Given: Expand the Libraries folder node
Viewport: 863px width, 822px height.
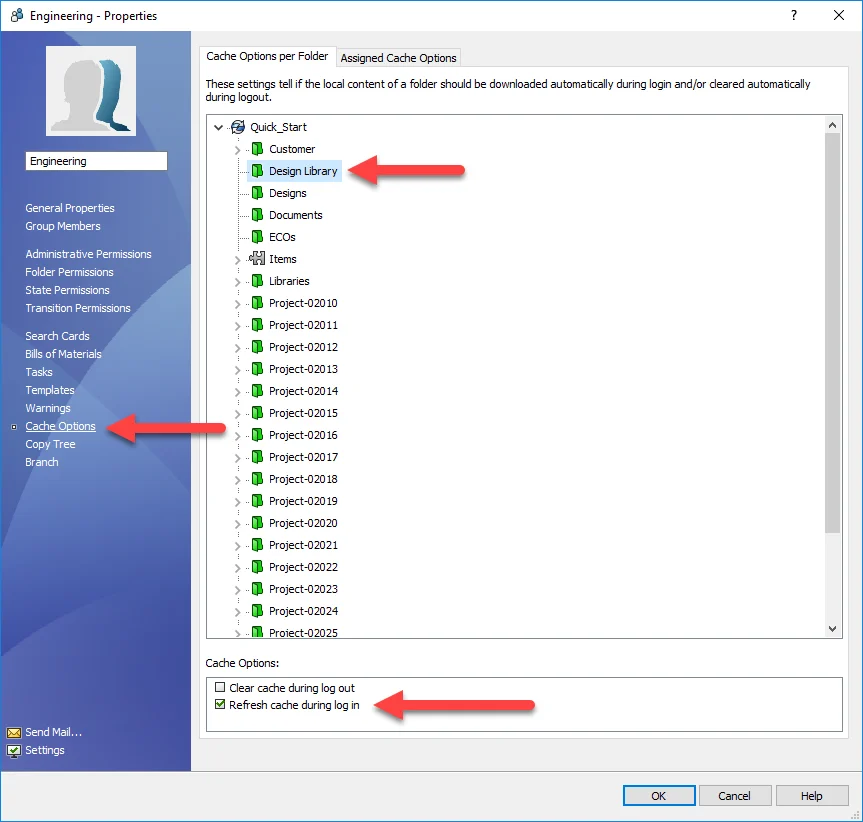Looking at the screenshot, I should [x=237, y=282].
